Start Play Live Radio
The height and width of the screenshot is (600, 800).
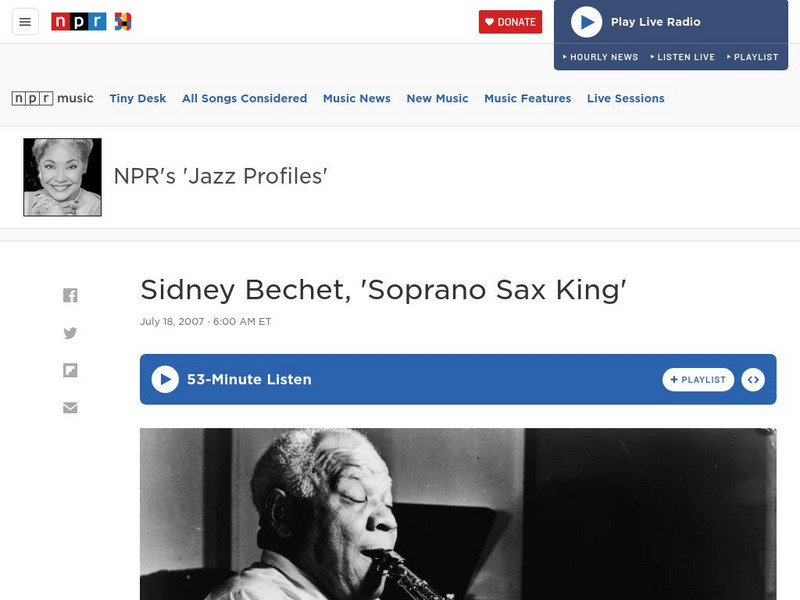pyautogui.click(x=587, y=22)
